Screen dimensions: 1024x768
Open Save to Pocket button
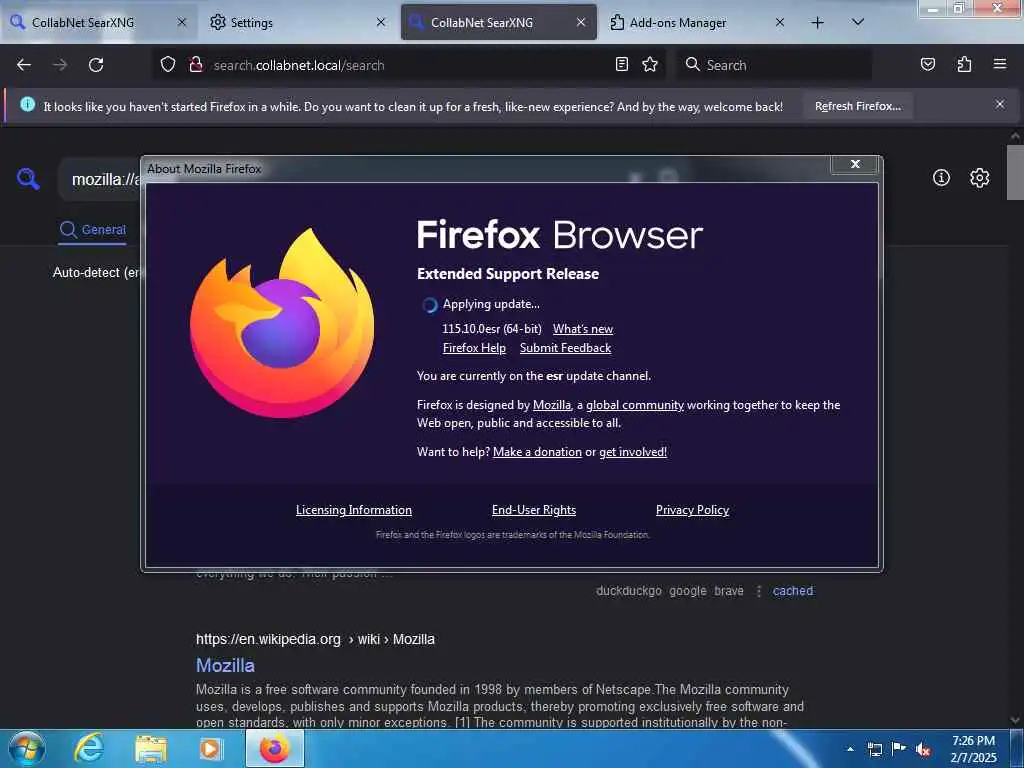tap(927, 64)
